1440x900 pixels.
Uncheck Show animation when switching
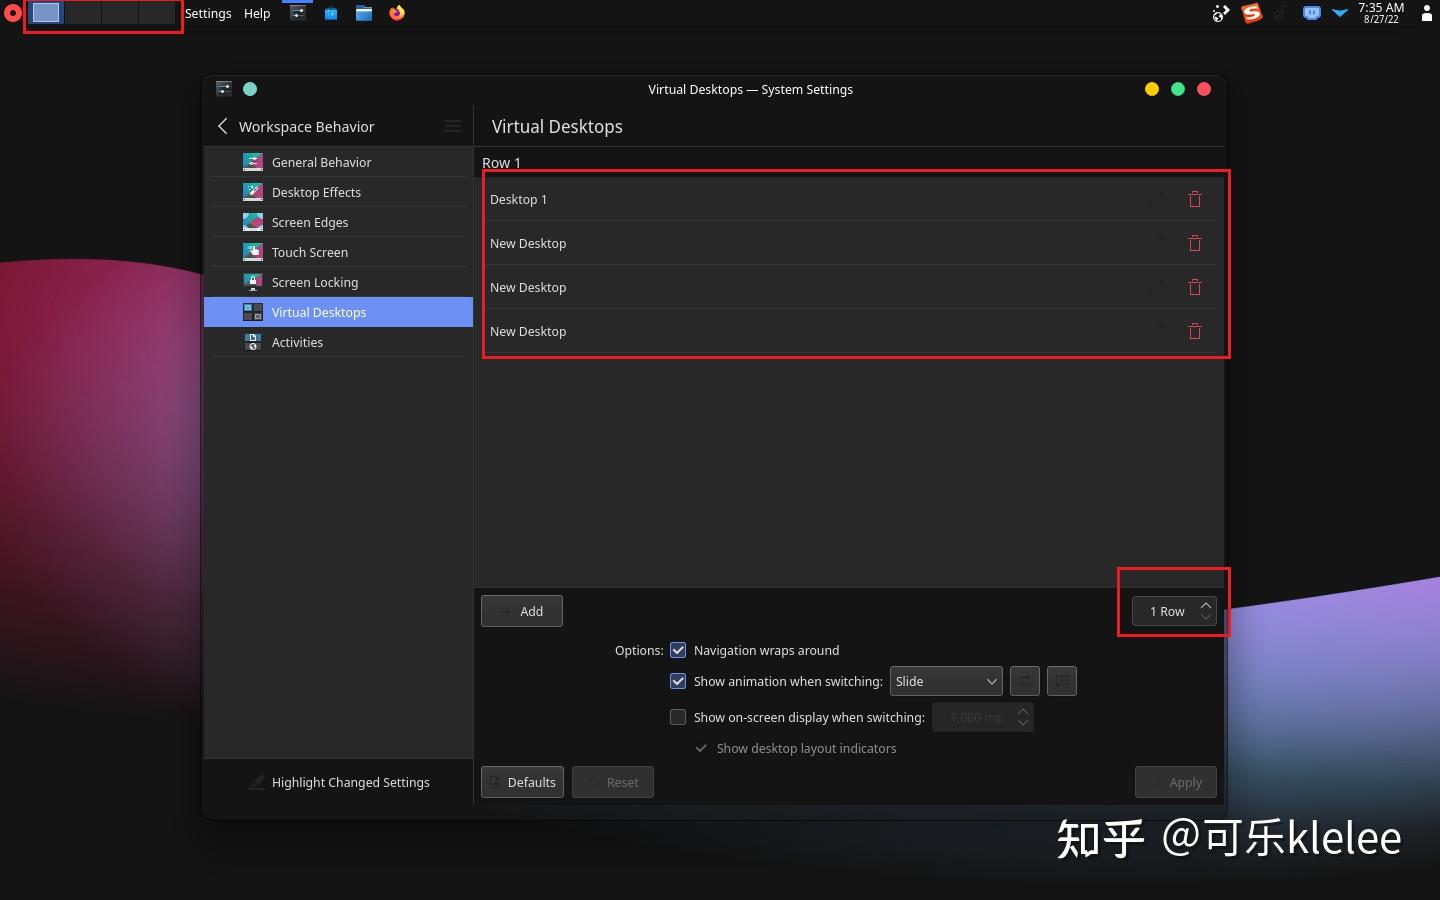pyautogui.click(x=678, y=681)
